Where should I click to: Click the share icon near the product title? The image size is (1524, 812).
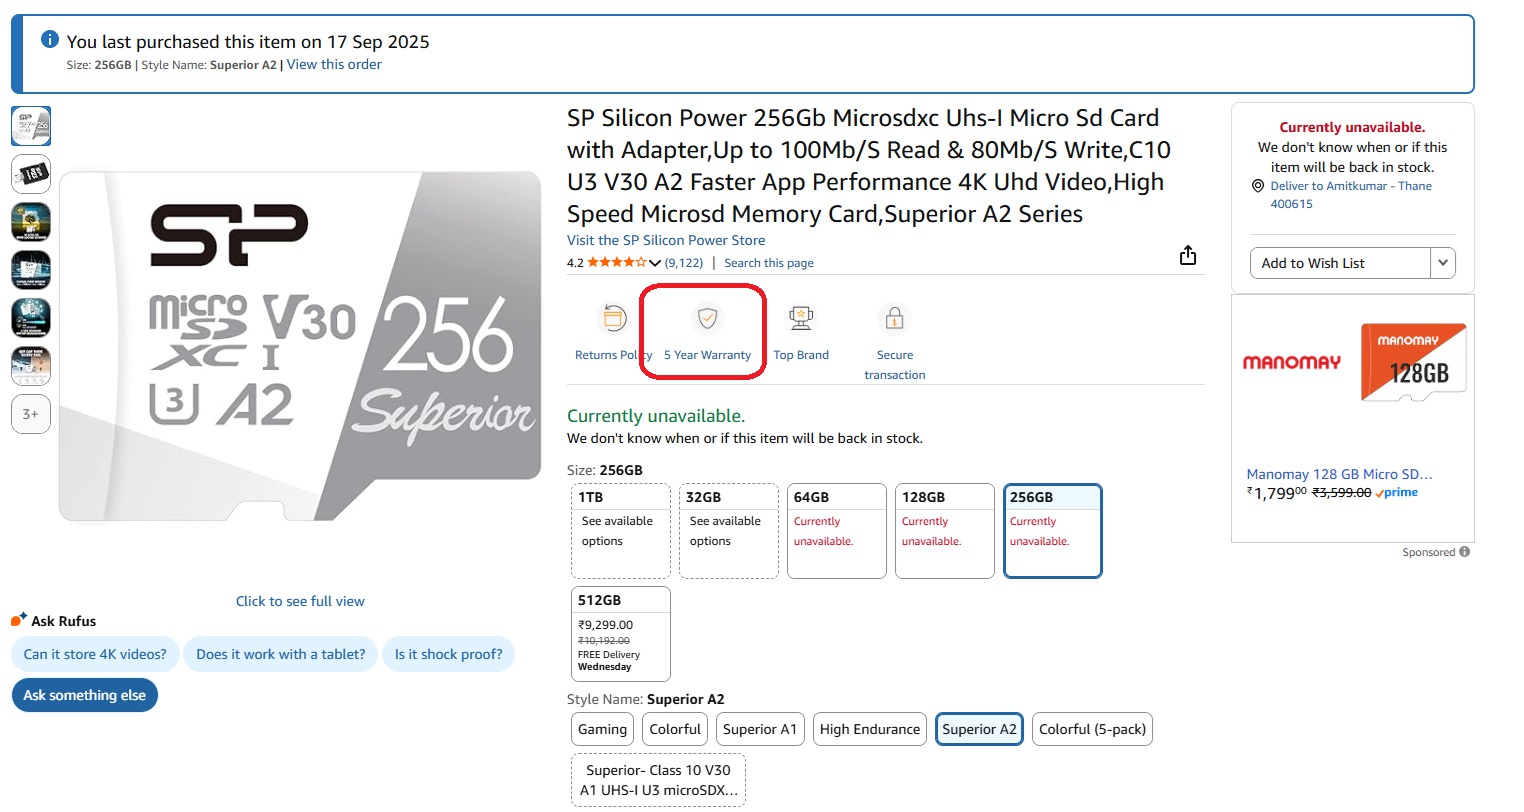click(1188, 256)
